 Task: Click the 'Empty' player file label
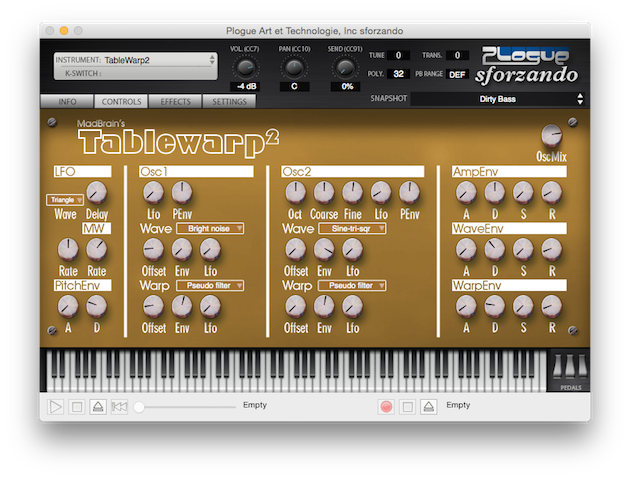tap(255, 405)
